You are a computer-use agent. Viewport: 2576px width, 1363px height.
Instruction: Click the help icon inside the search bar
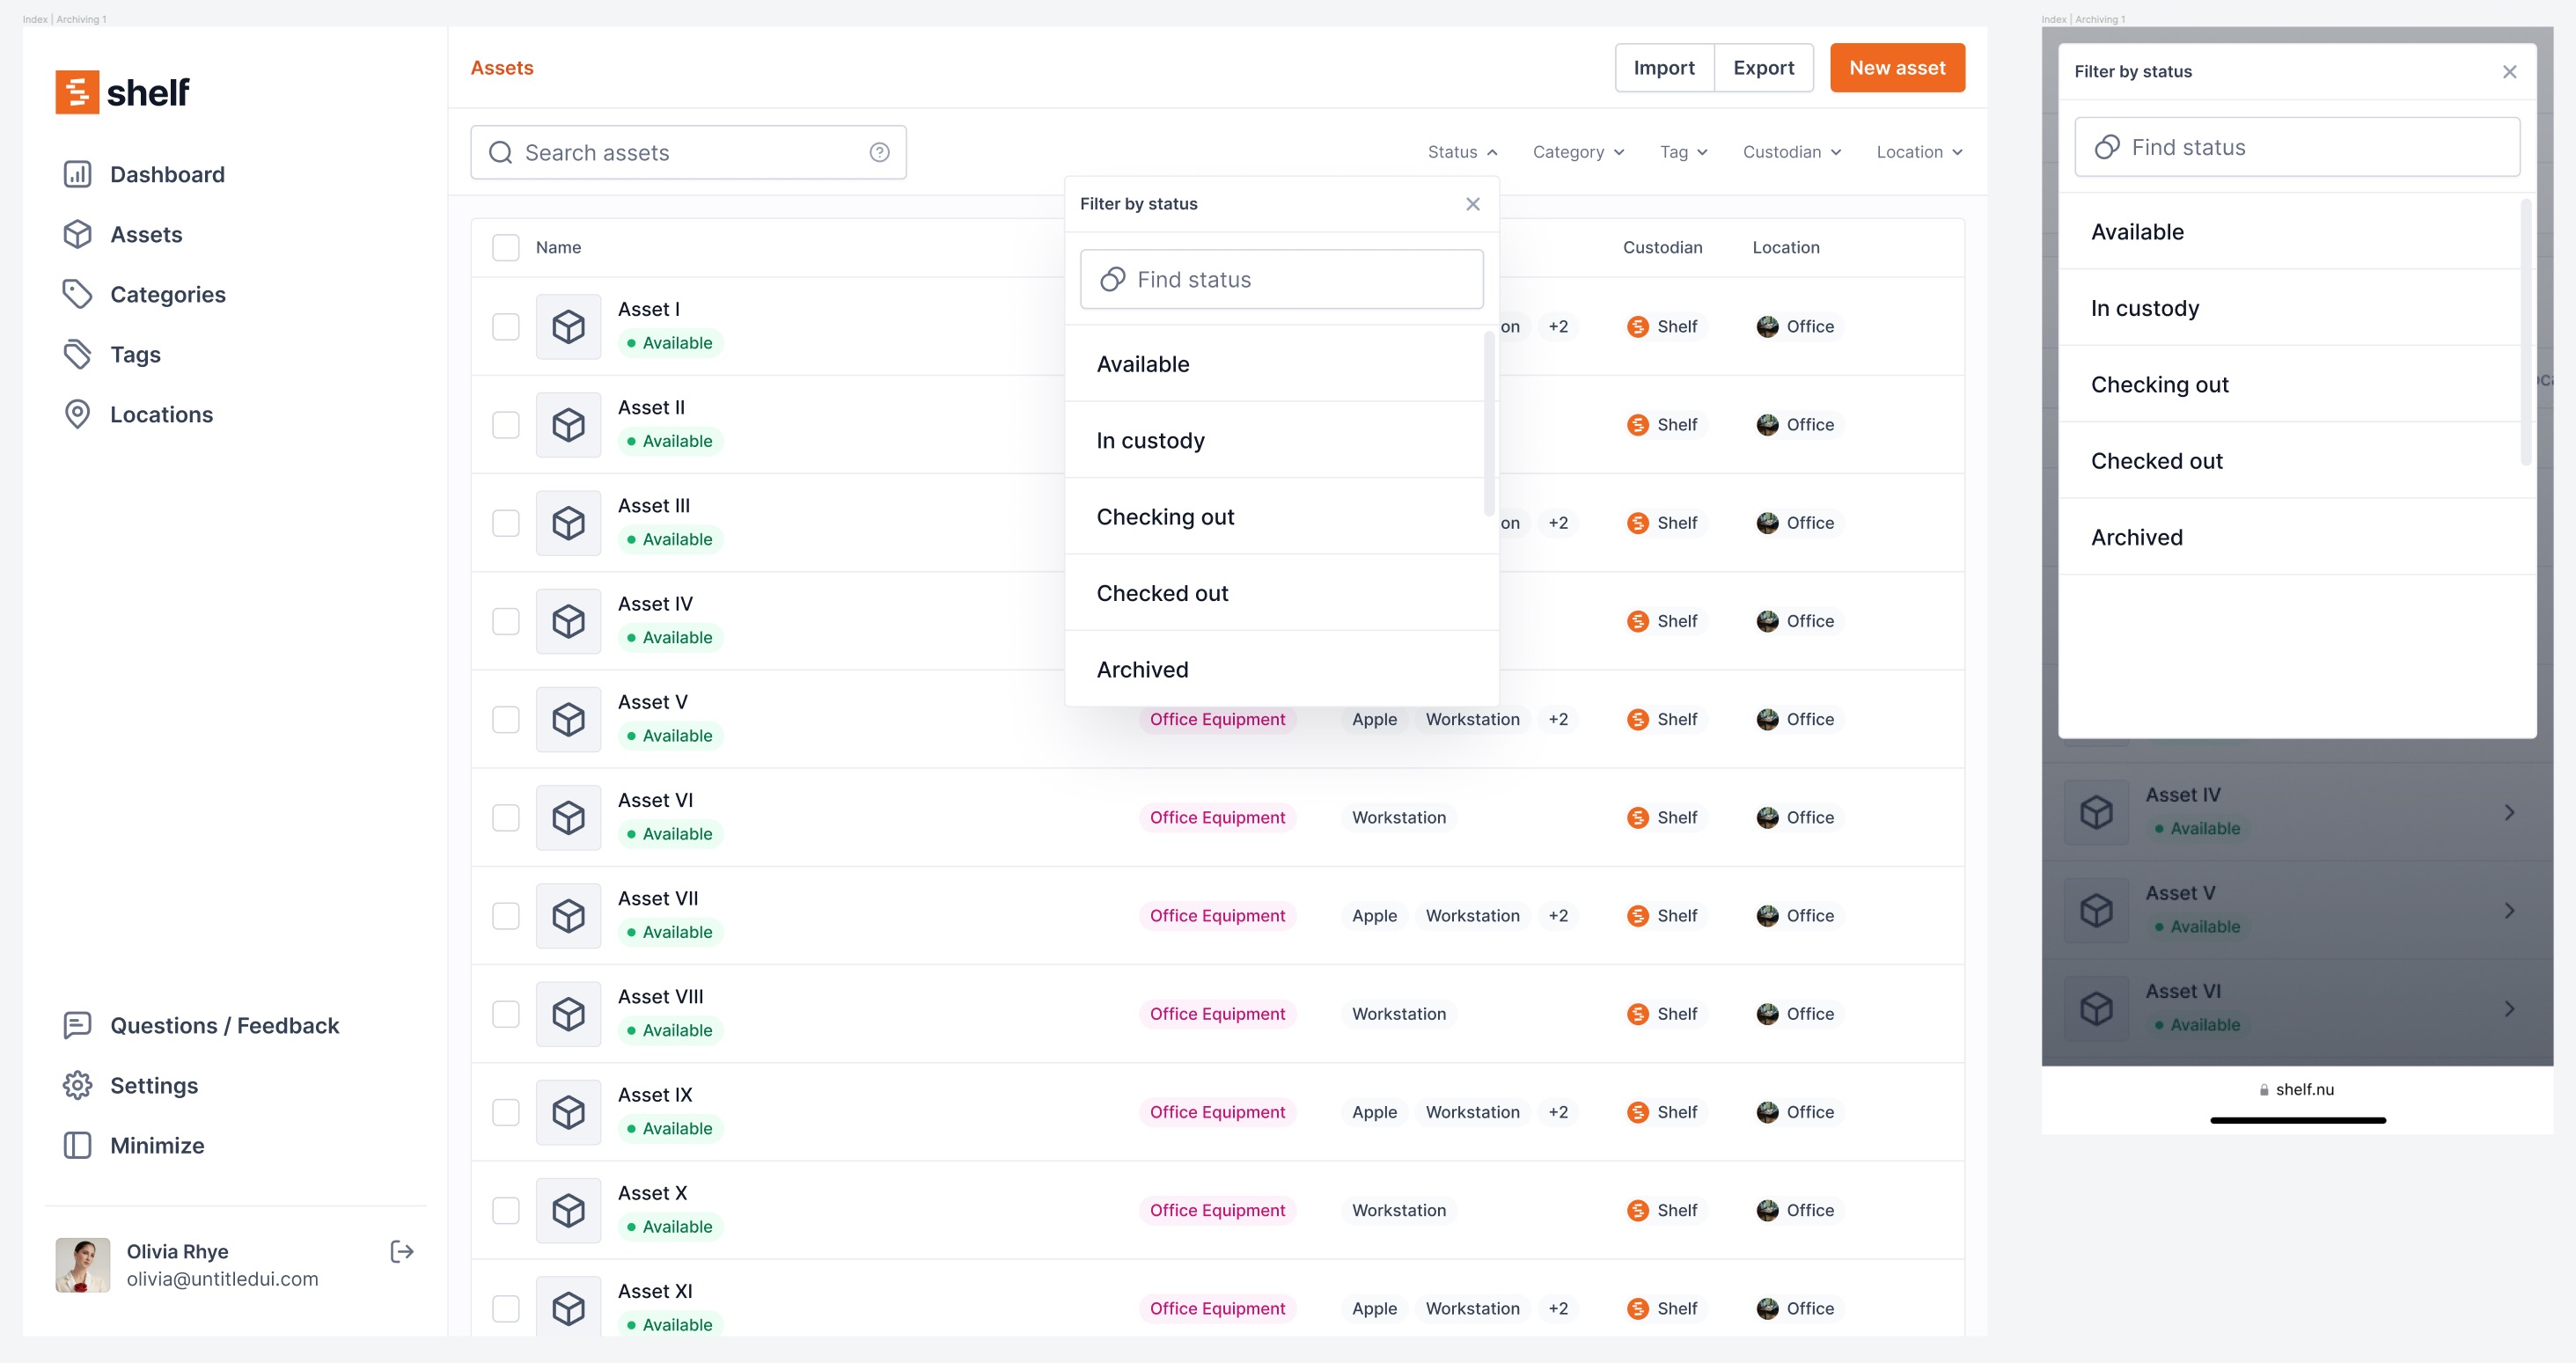click(878, 152)
